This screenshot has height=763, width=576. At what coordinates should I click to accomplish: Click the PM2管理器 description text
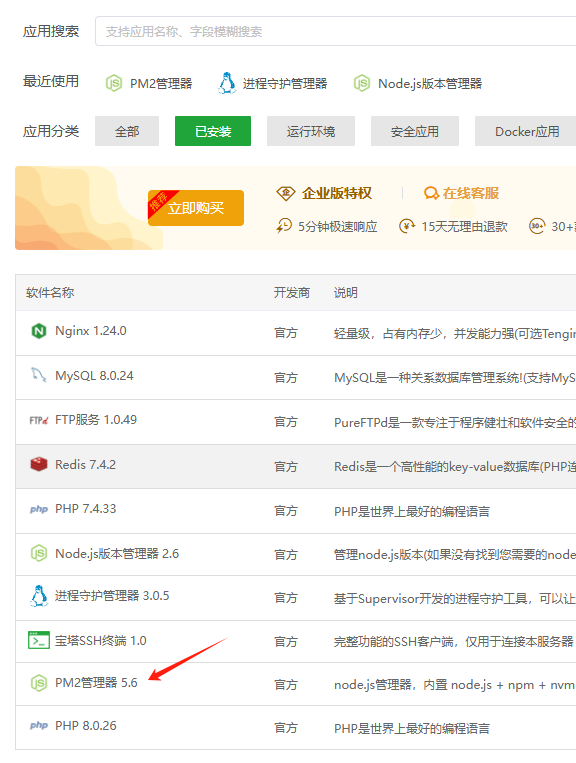coord(454,685)
